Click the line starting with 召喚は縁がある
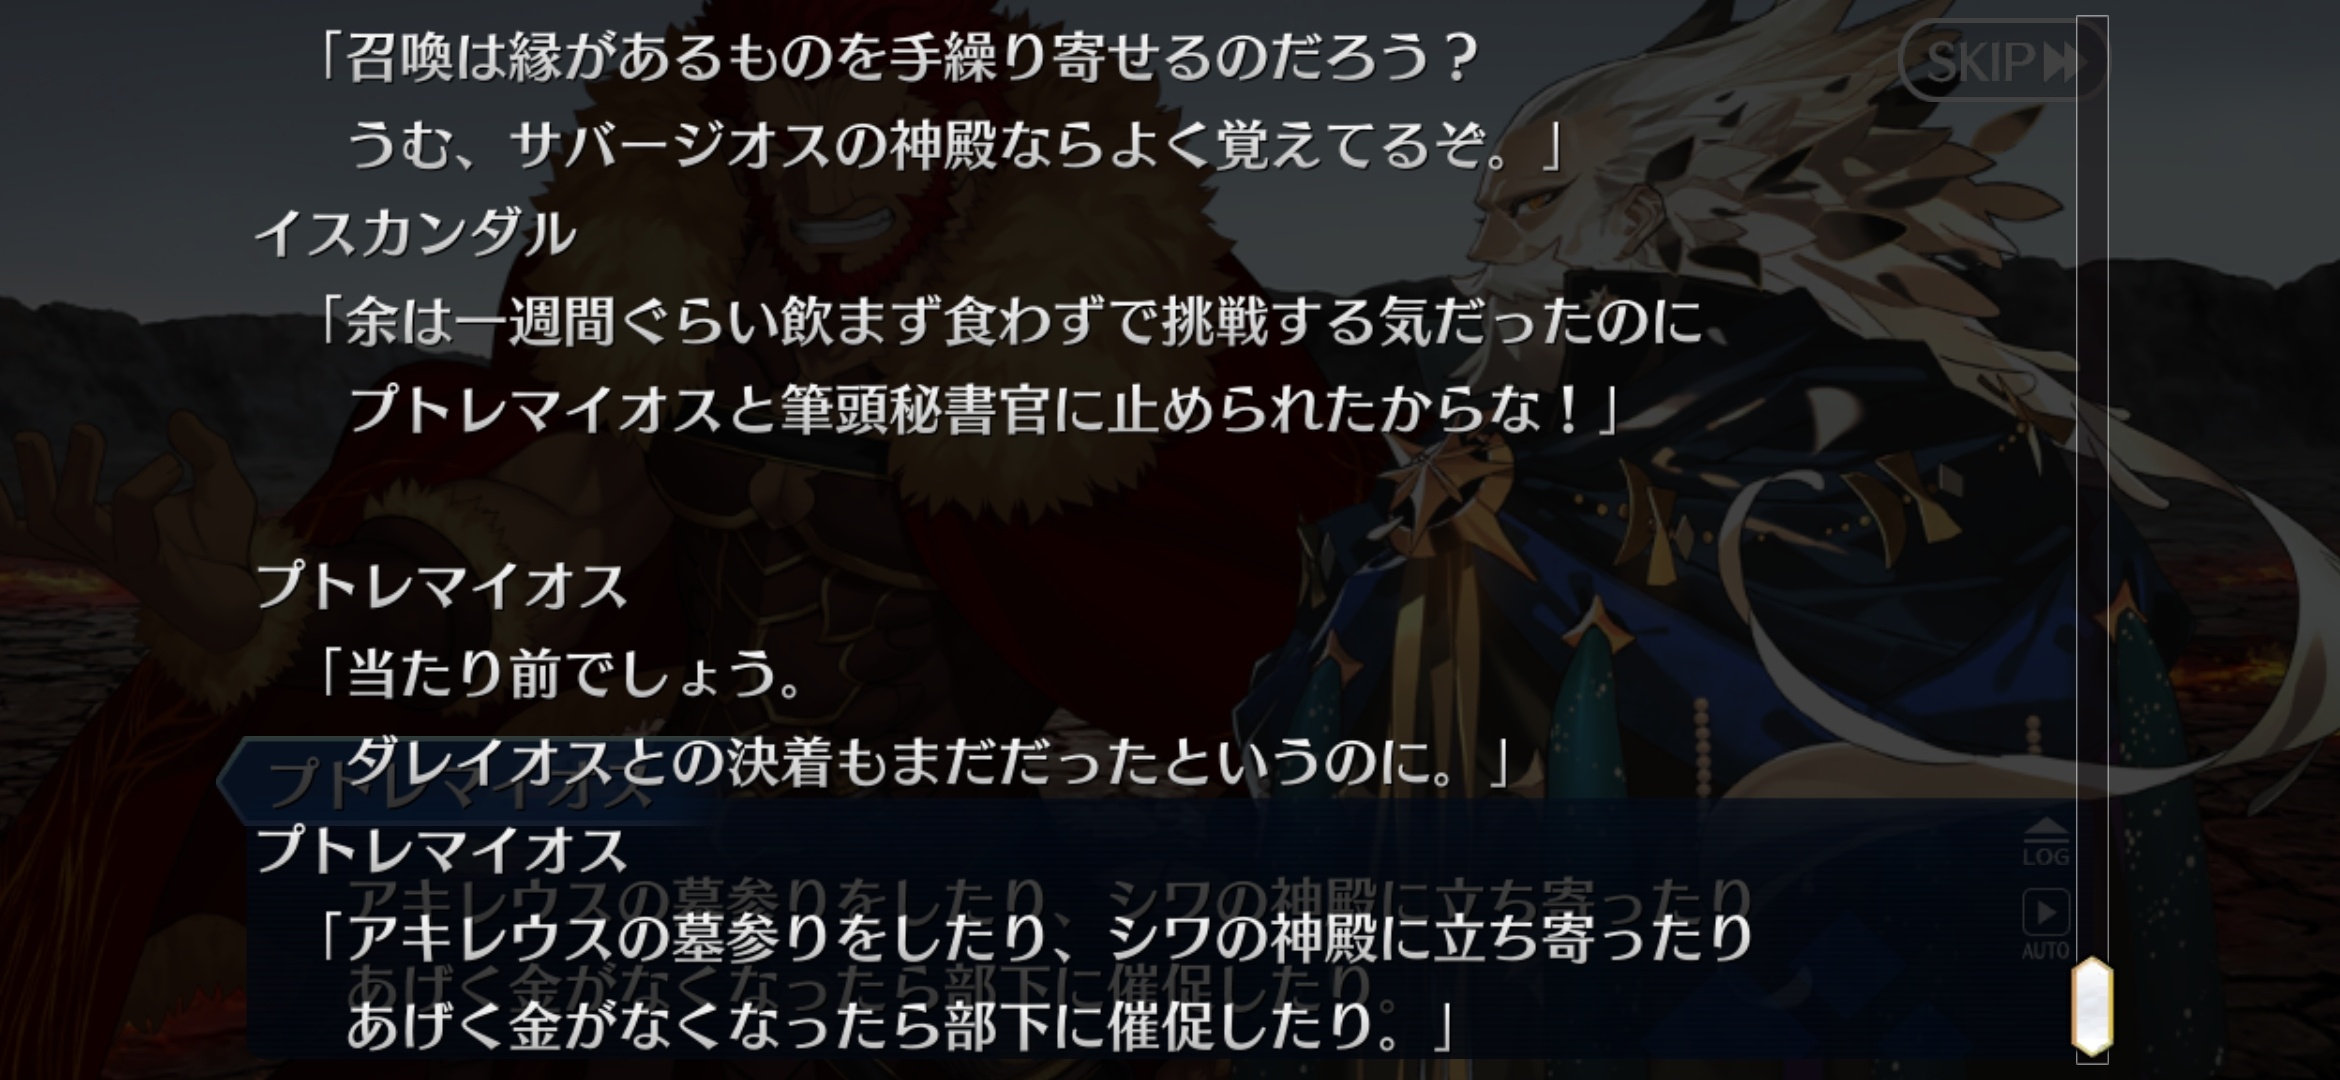Viewport: 2340px width, 1080px height. (897, 58)
